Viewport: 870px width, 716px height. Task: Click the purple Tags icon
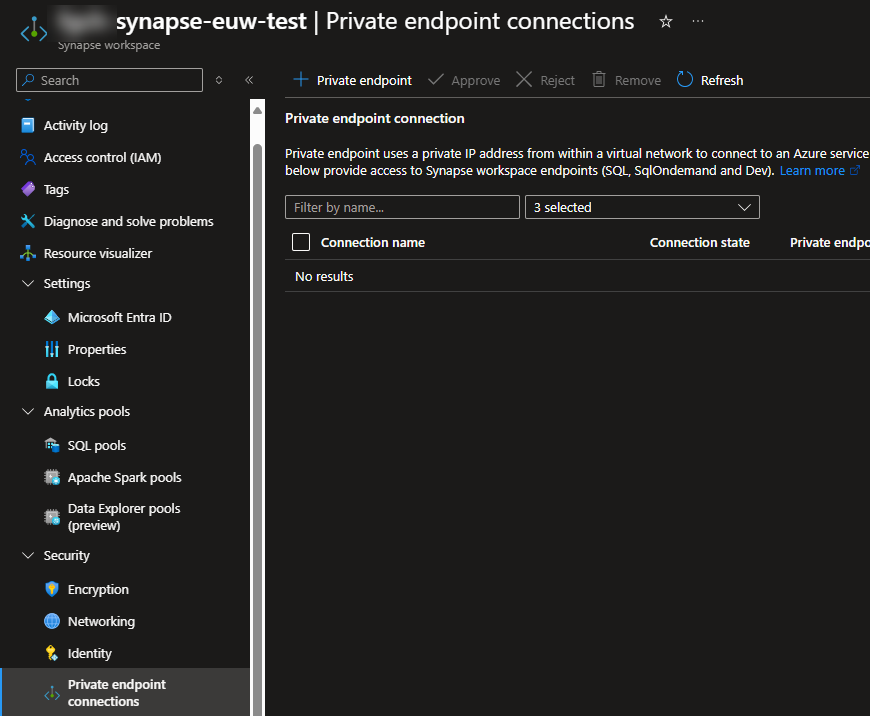(x=28, y=189)
